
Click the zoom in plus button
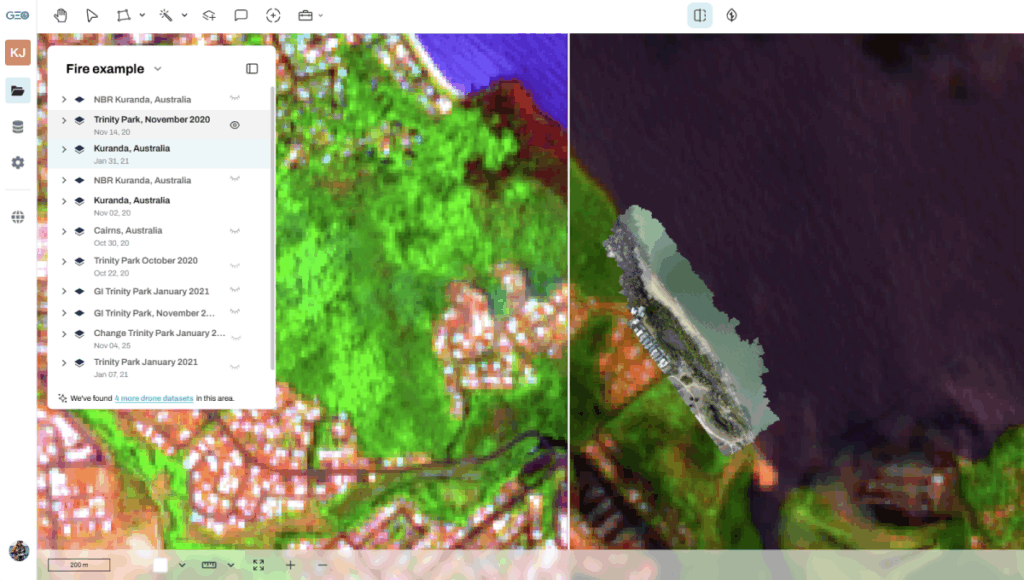coord(290,565)
